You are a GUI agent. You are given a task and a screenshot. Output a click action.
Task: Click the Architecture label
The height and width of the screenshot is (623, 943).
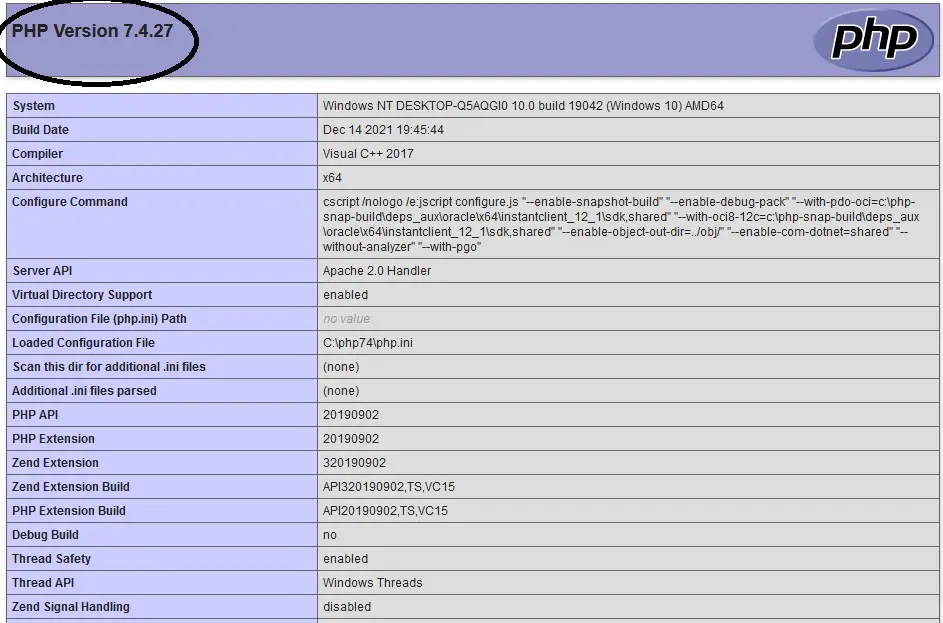point(48,178)
